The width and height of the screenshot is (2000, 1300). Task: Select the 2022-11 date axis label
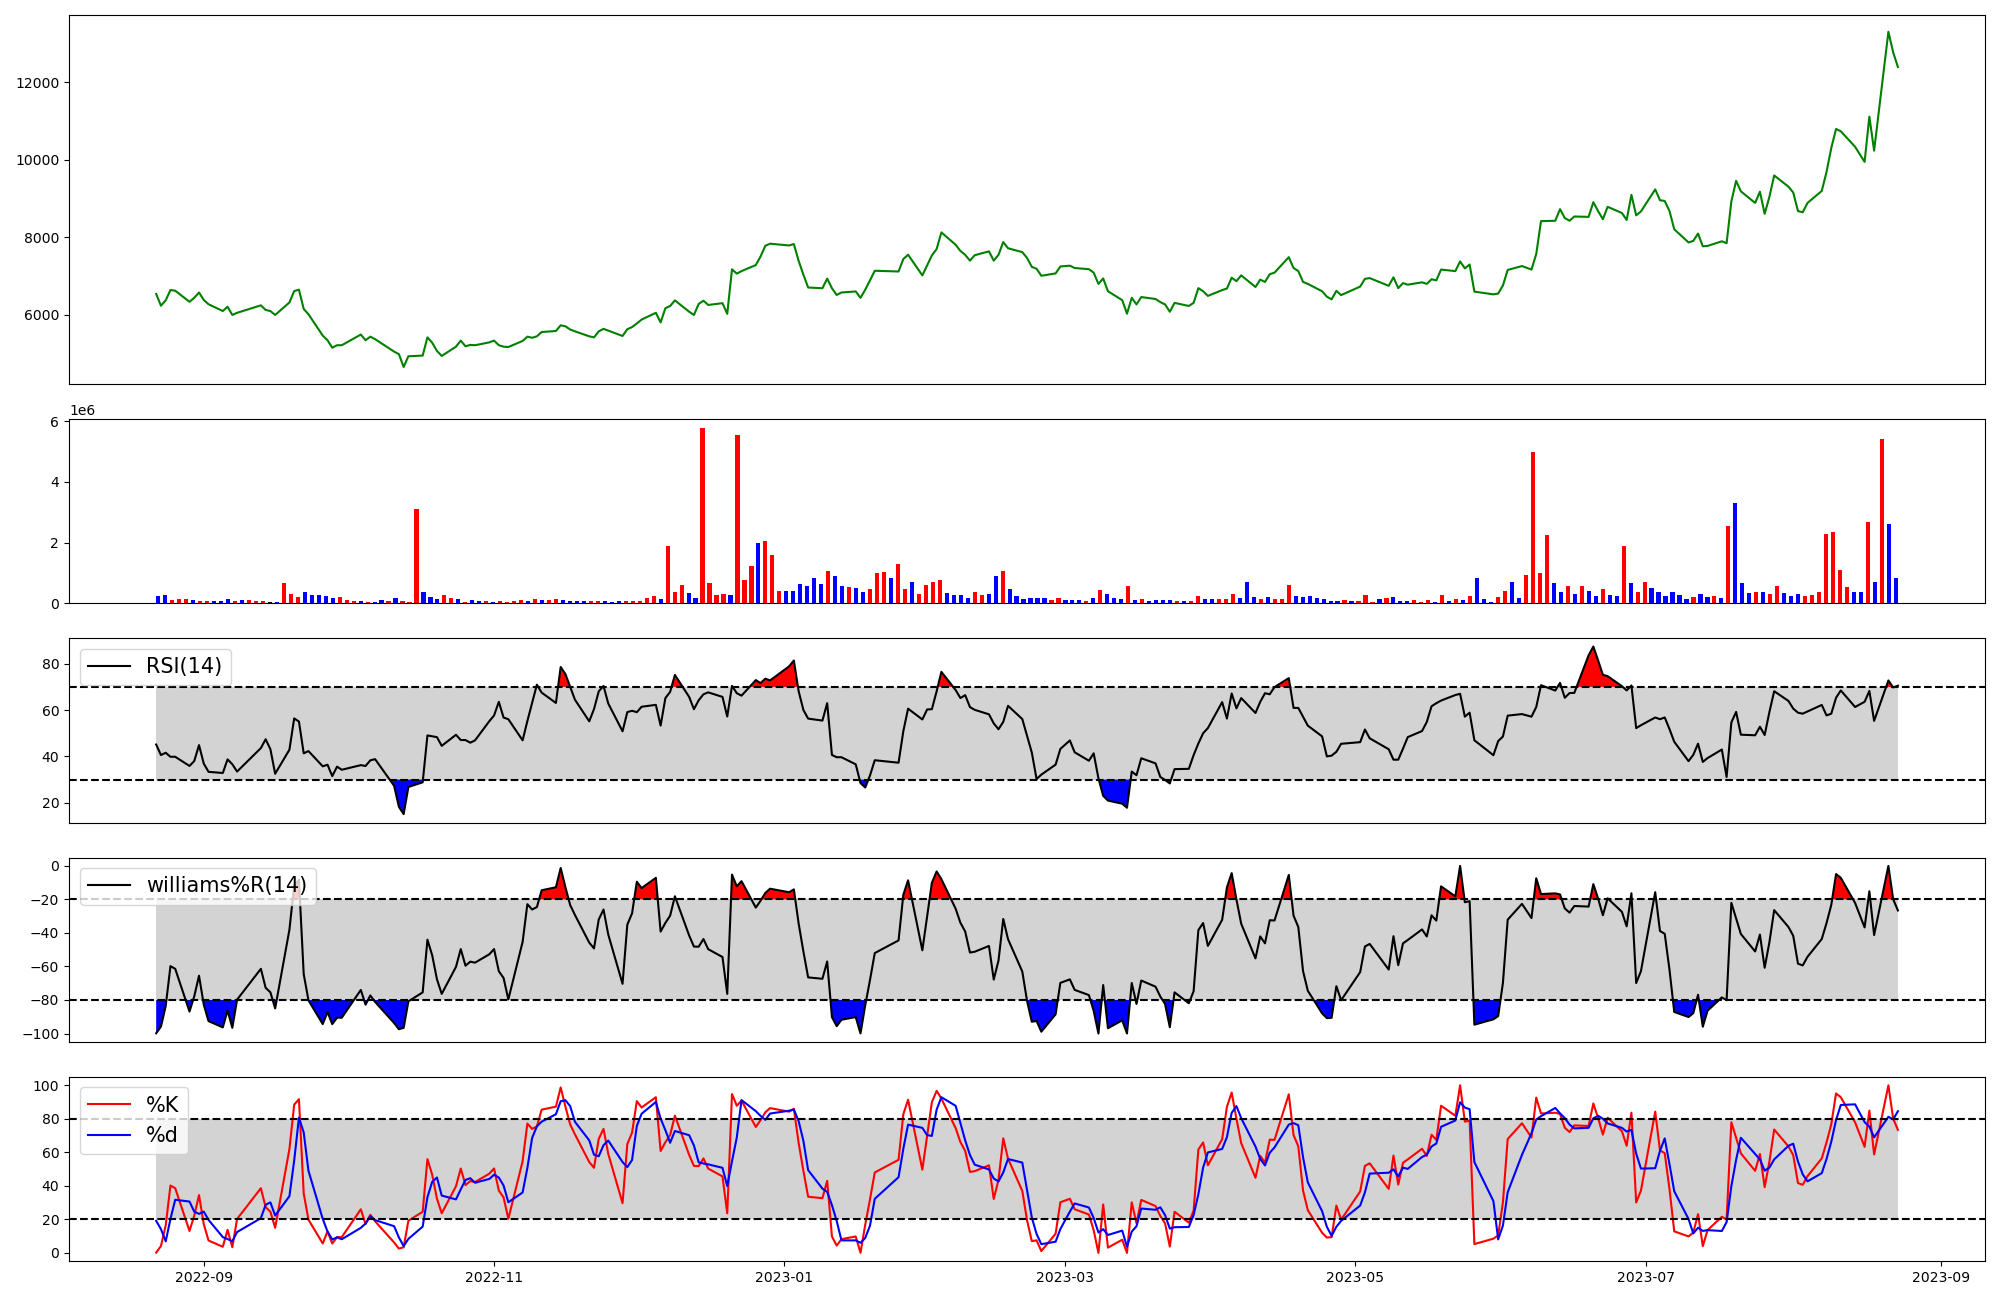pyautogui.click(x=494, y=1277)
